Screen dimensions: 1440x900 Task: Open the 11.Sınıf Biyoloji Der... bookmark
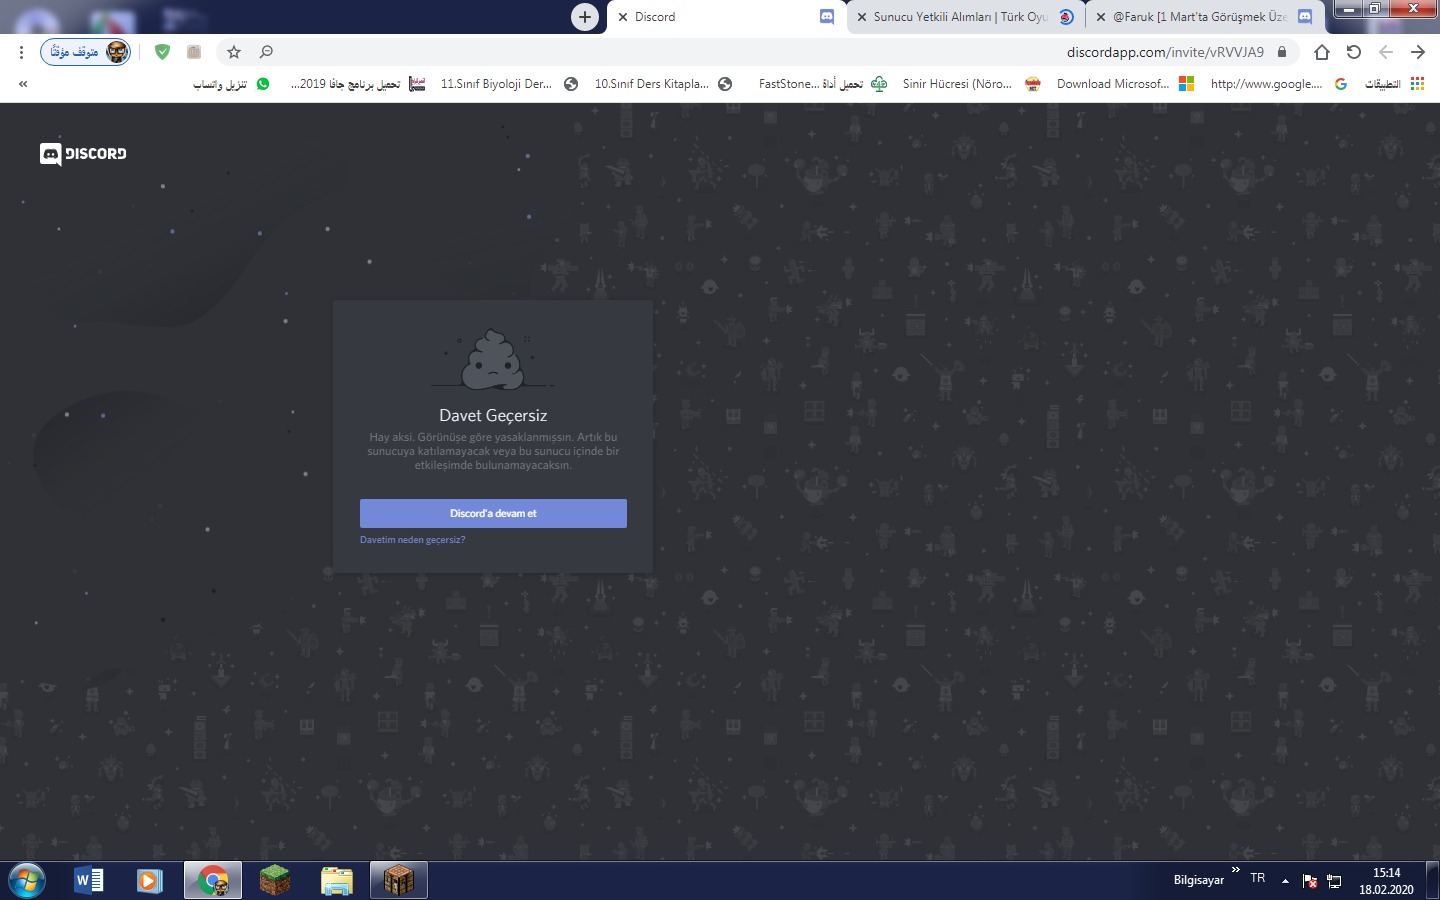509,84
